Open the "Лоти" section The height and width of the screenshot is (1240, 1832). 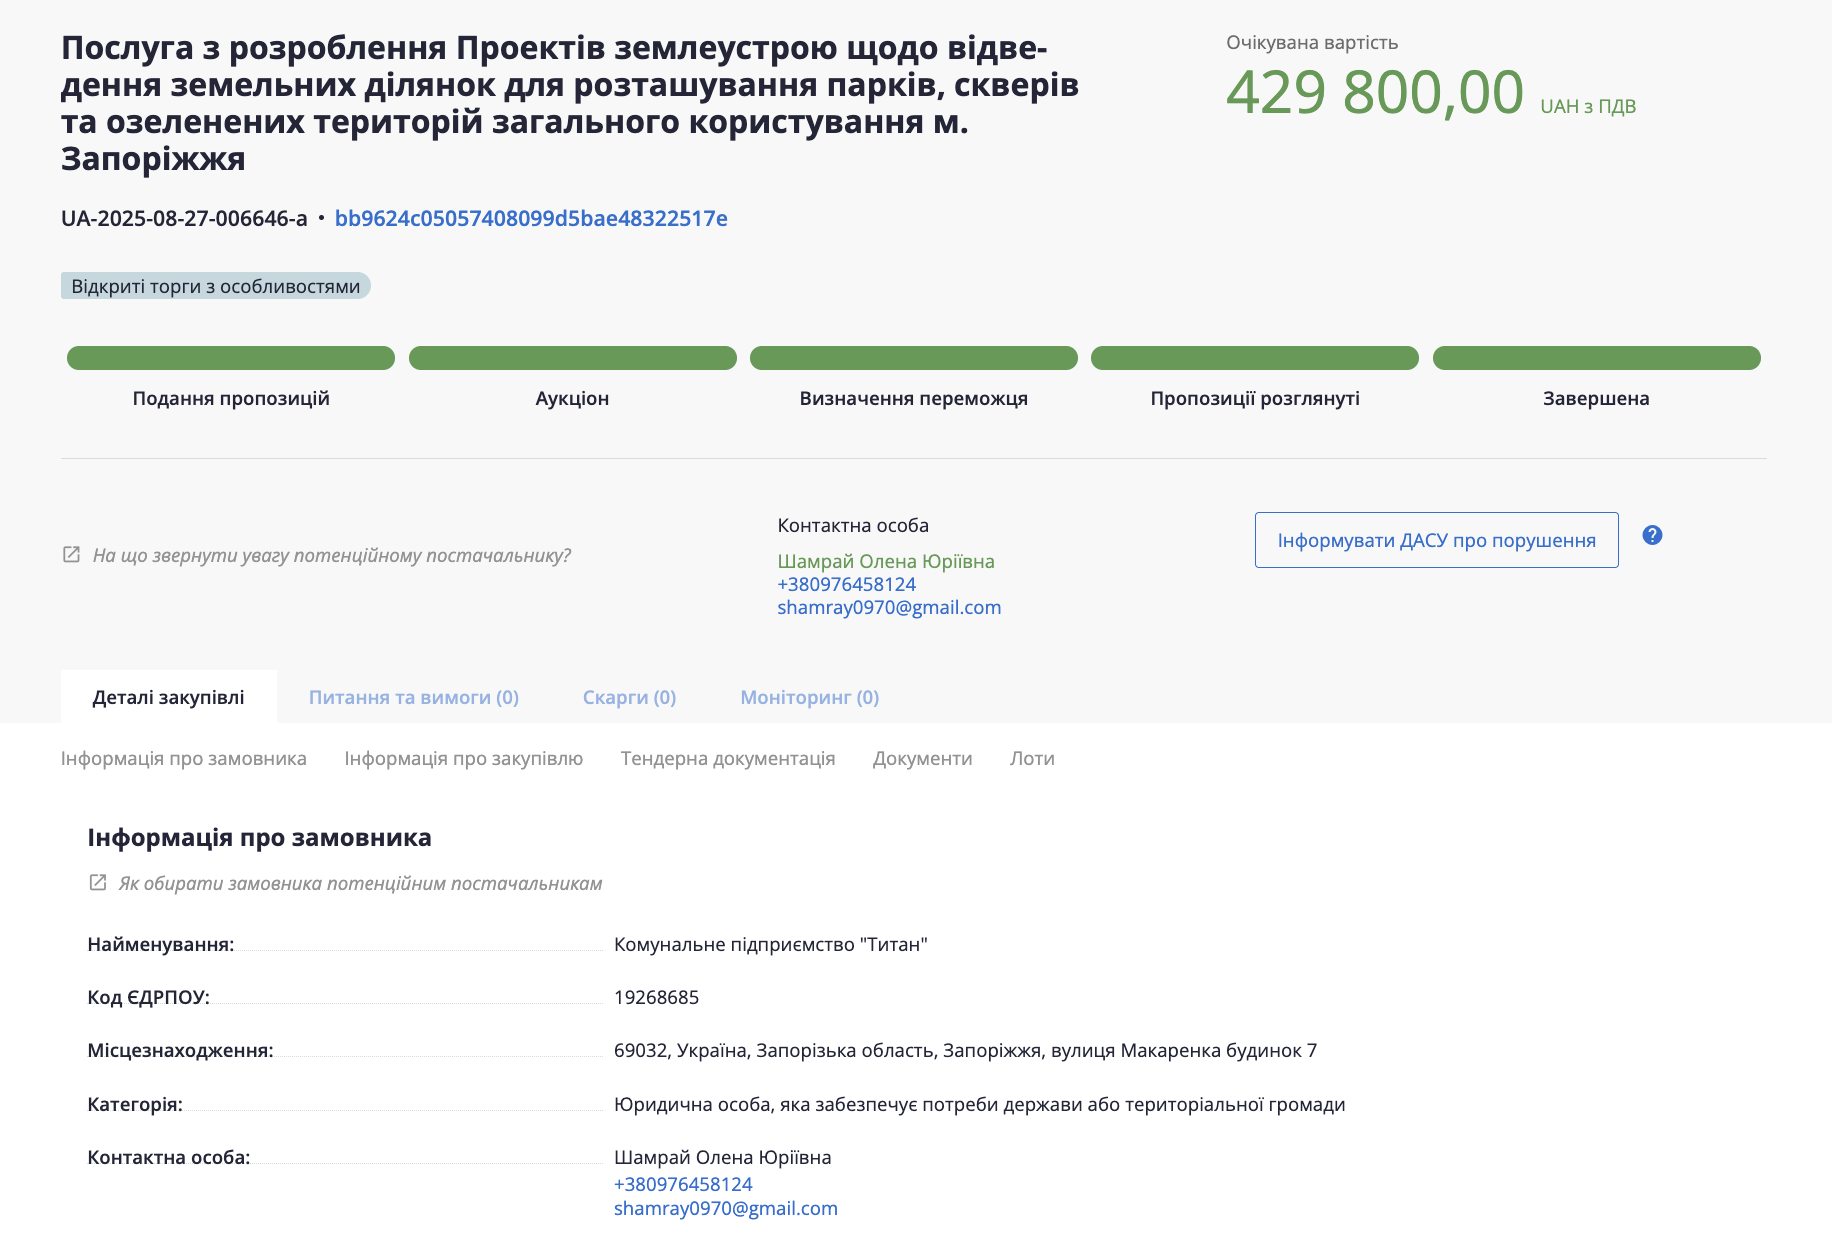point(1033,758)
